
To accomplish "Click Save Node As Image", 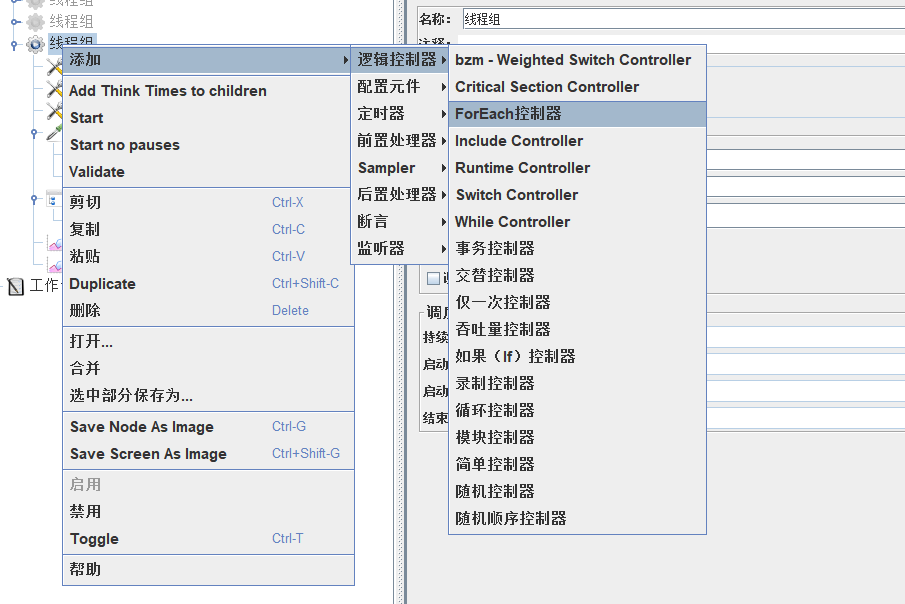I will [x=142, y=427].
